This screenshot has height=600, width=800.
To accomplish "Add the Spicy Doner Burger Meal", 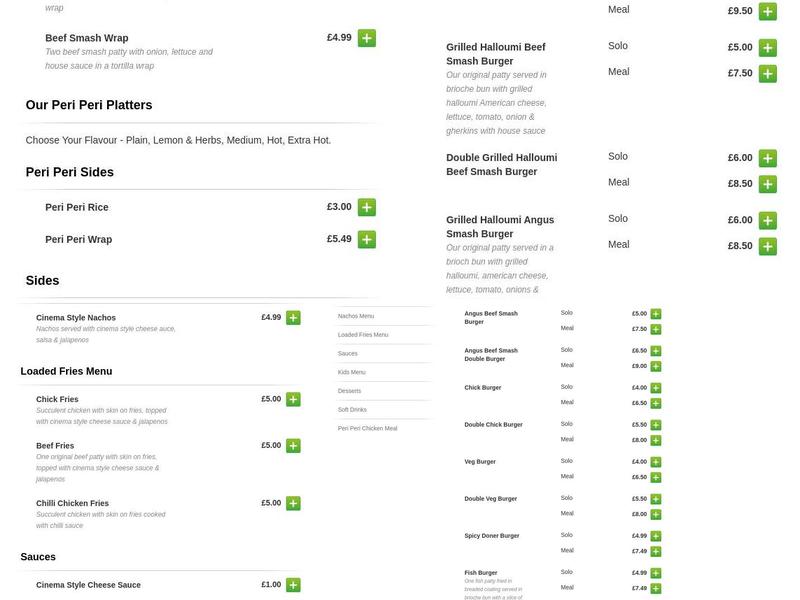I will [655, 549].
